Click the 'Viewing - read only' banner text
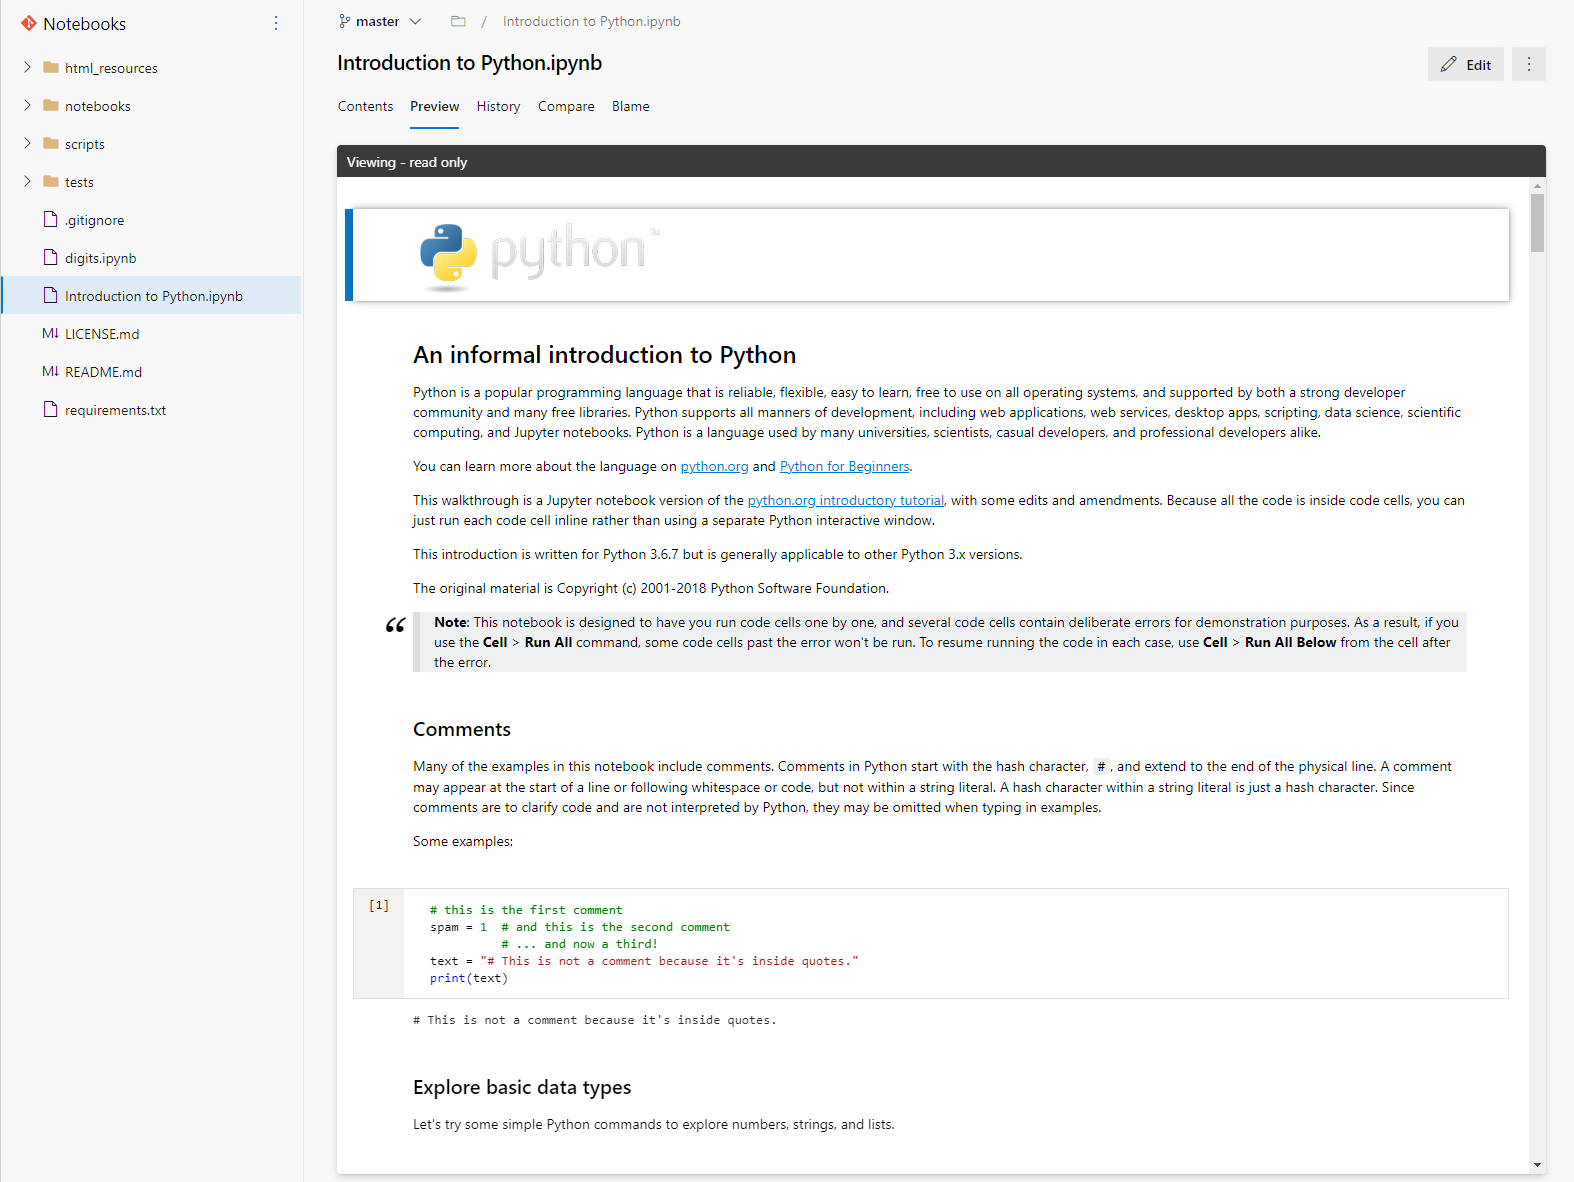The height and width of the screenshot is (1182, 1574). 407,162
